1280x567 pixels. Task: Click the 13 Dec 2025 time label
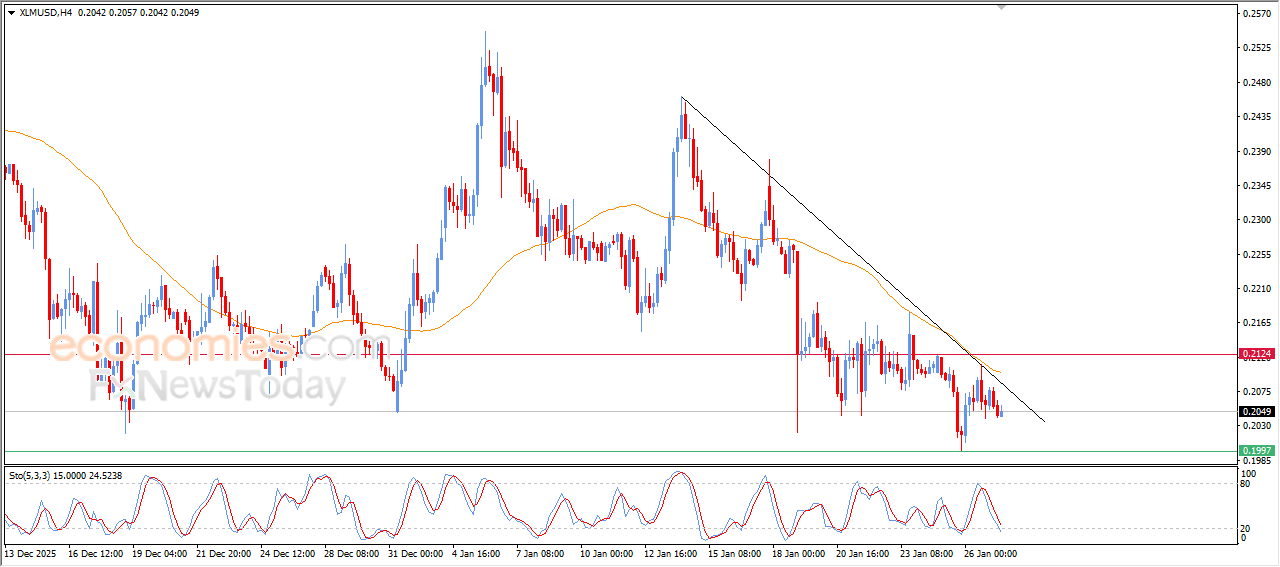pos(32,553)
